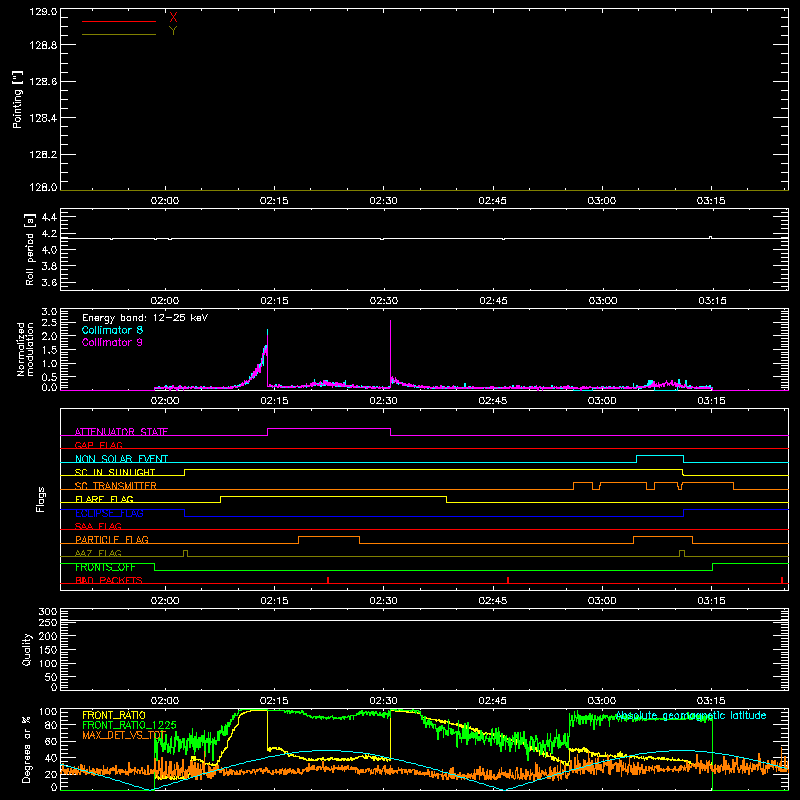Viewport: 800px width, 800px height.
Task: Select the 3.6 tick on Roll period axis
Action: [49, 282]
